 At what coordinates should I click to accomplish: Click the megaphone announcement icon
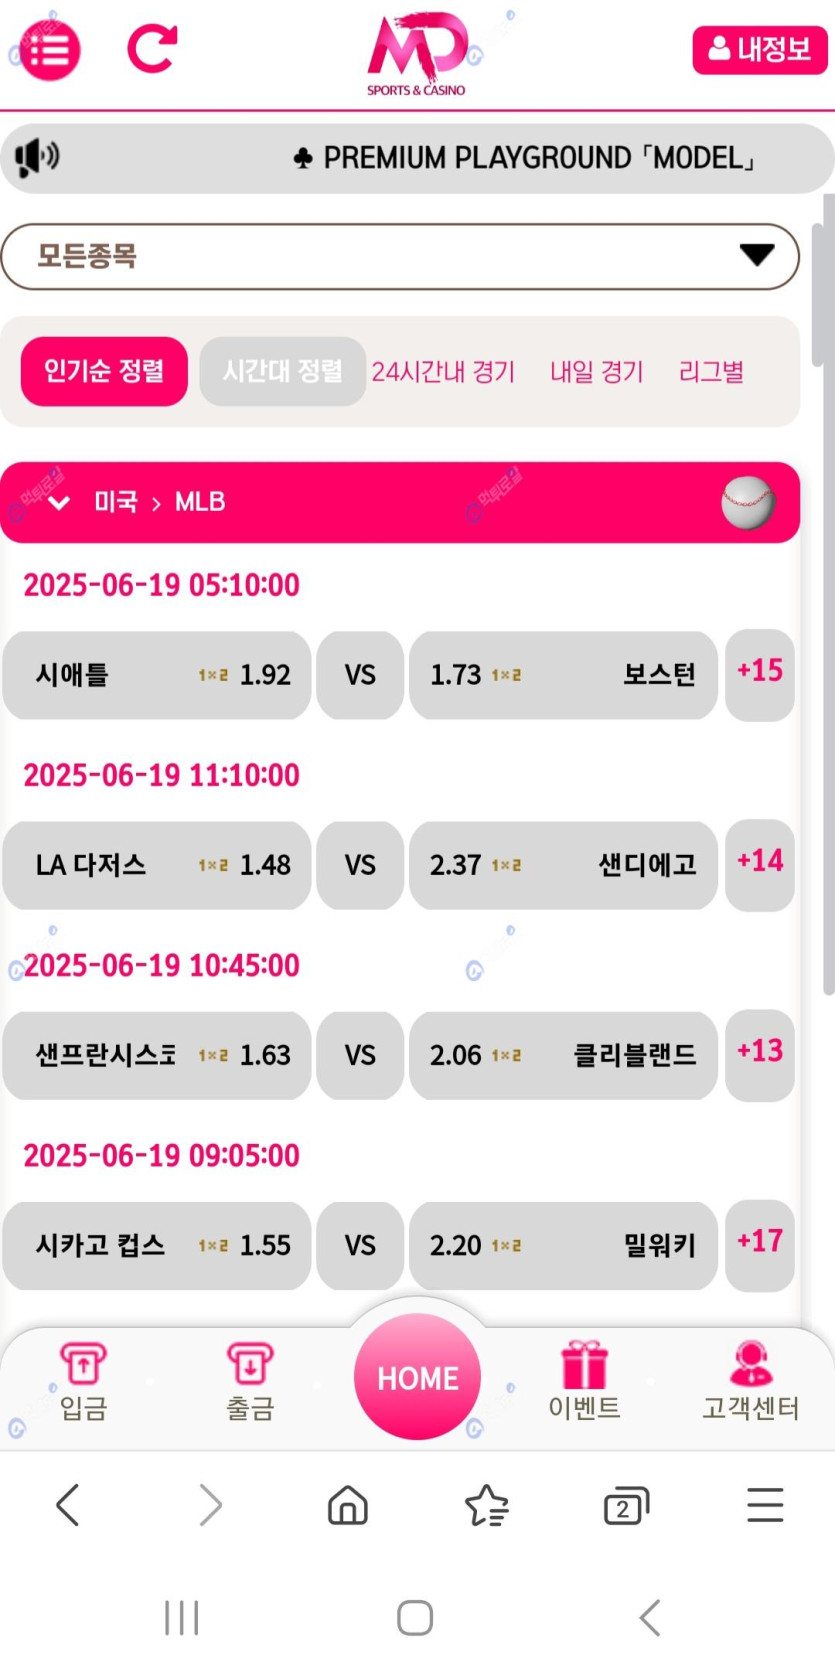tap(37, 157)
